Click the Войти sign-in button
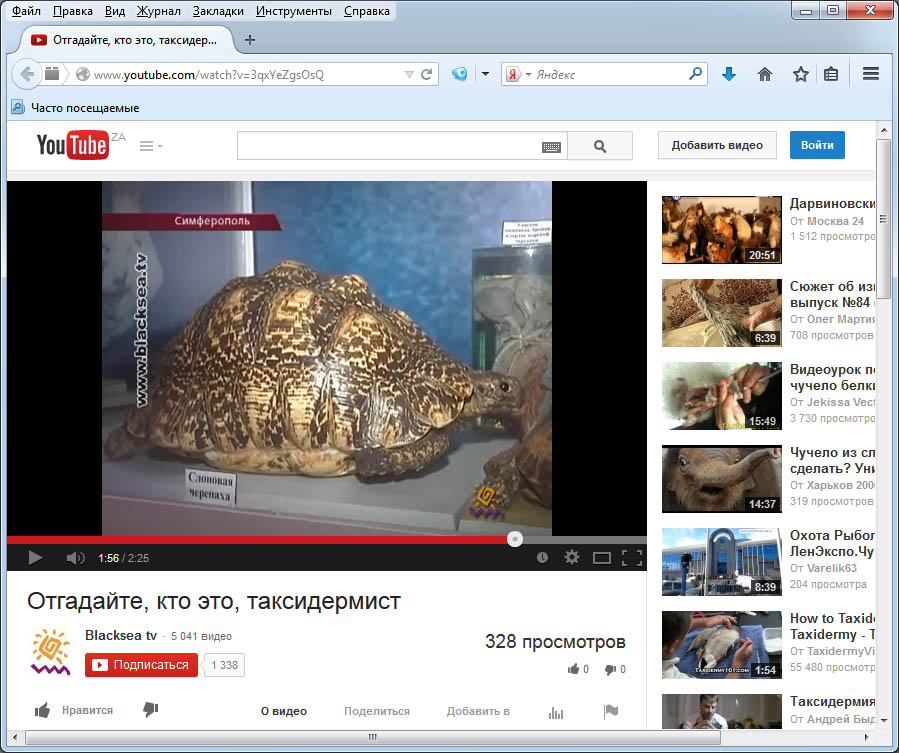899x753 pixels. coord(817,145)
